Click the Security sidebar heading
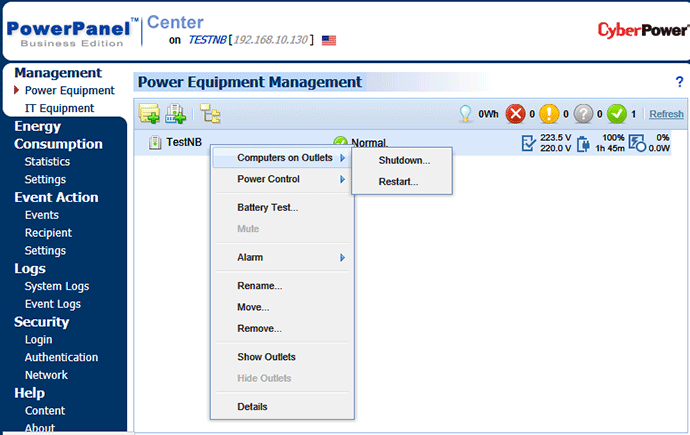Screen dimensions: 690x435 coord(41,322)
